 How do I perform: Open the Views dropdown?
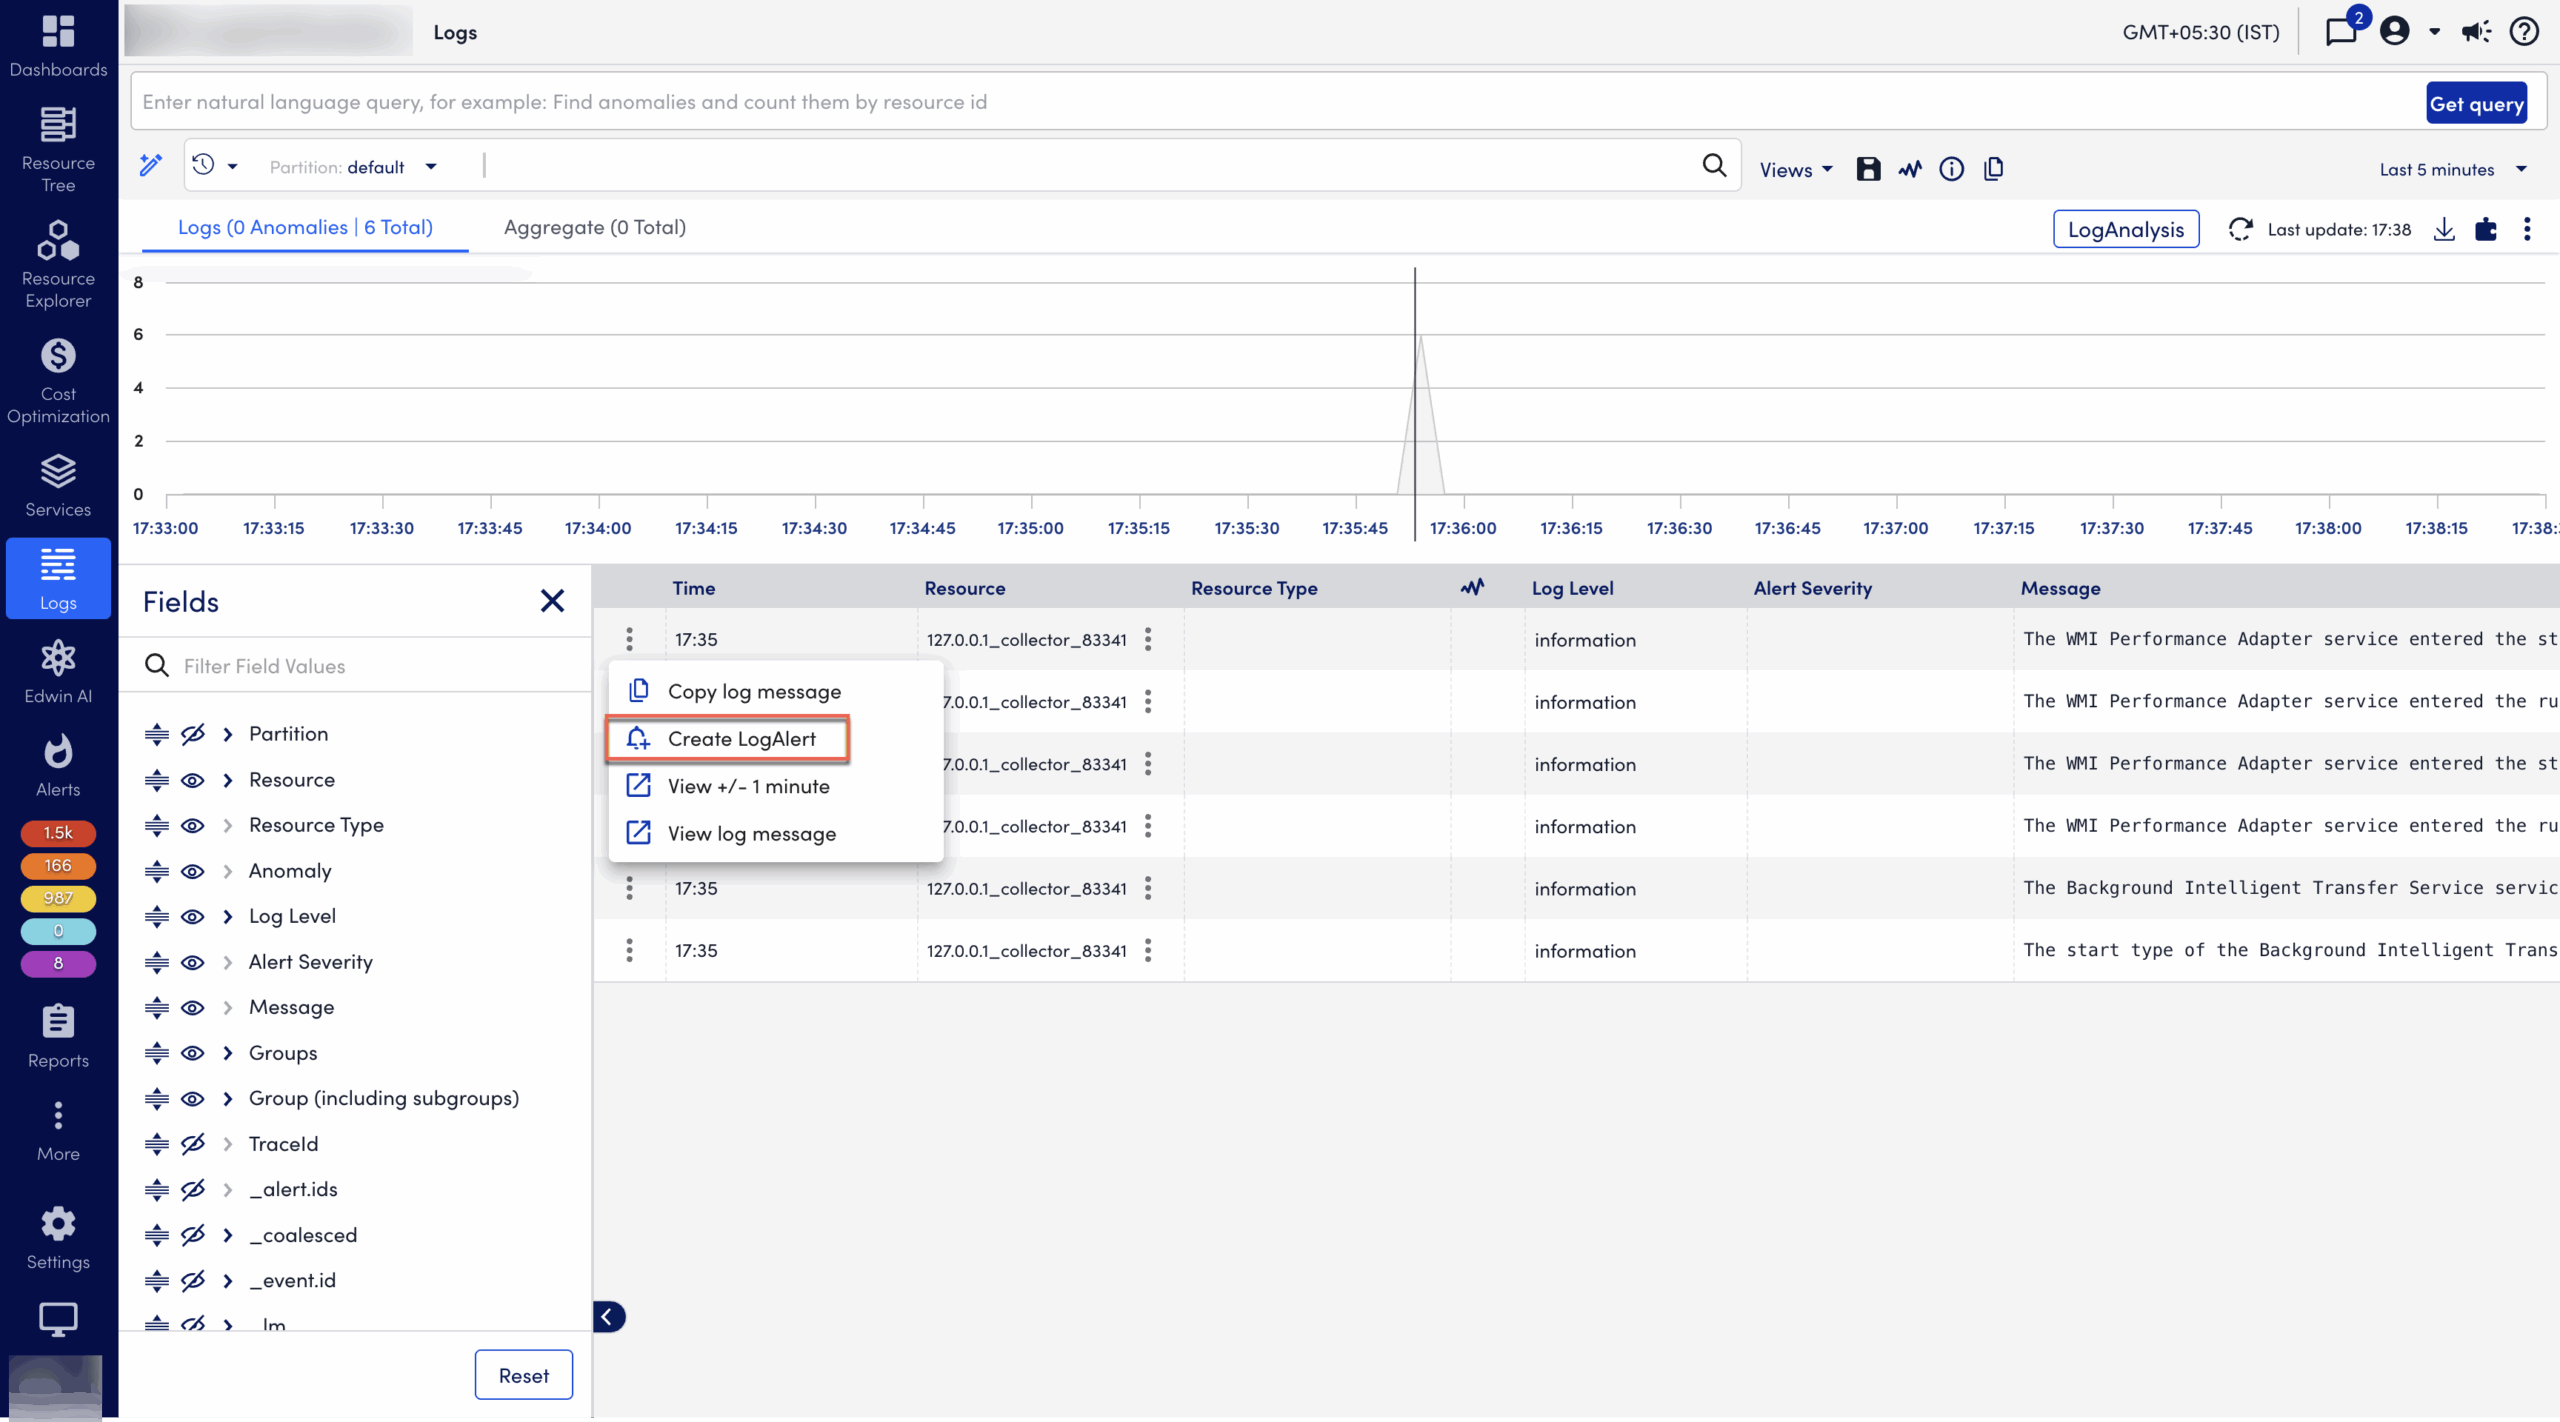[x=1793, y=169]
